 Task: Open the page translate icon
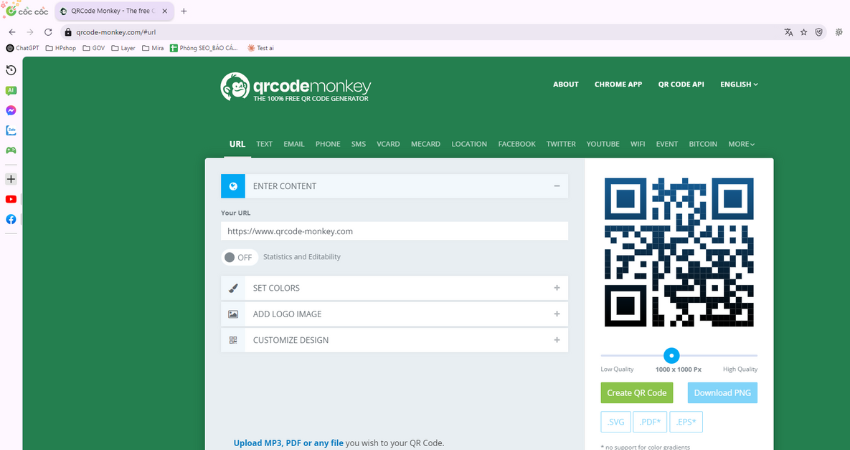click(788, 32)
